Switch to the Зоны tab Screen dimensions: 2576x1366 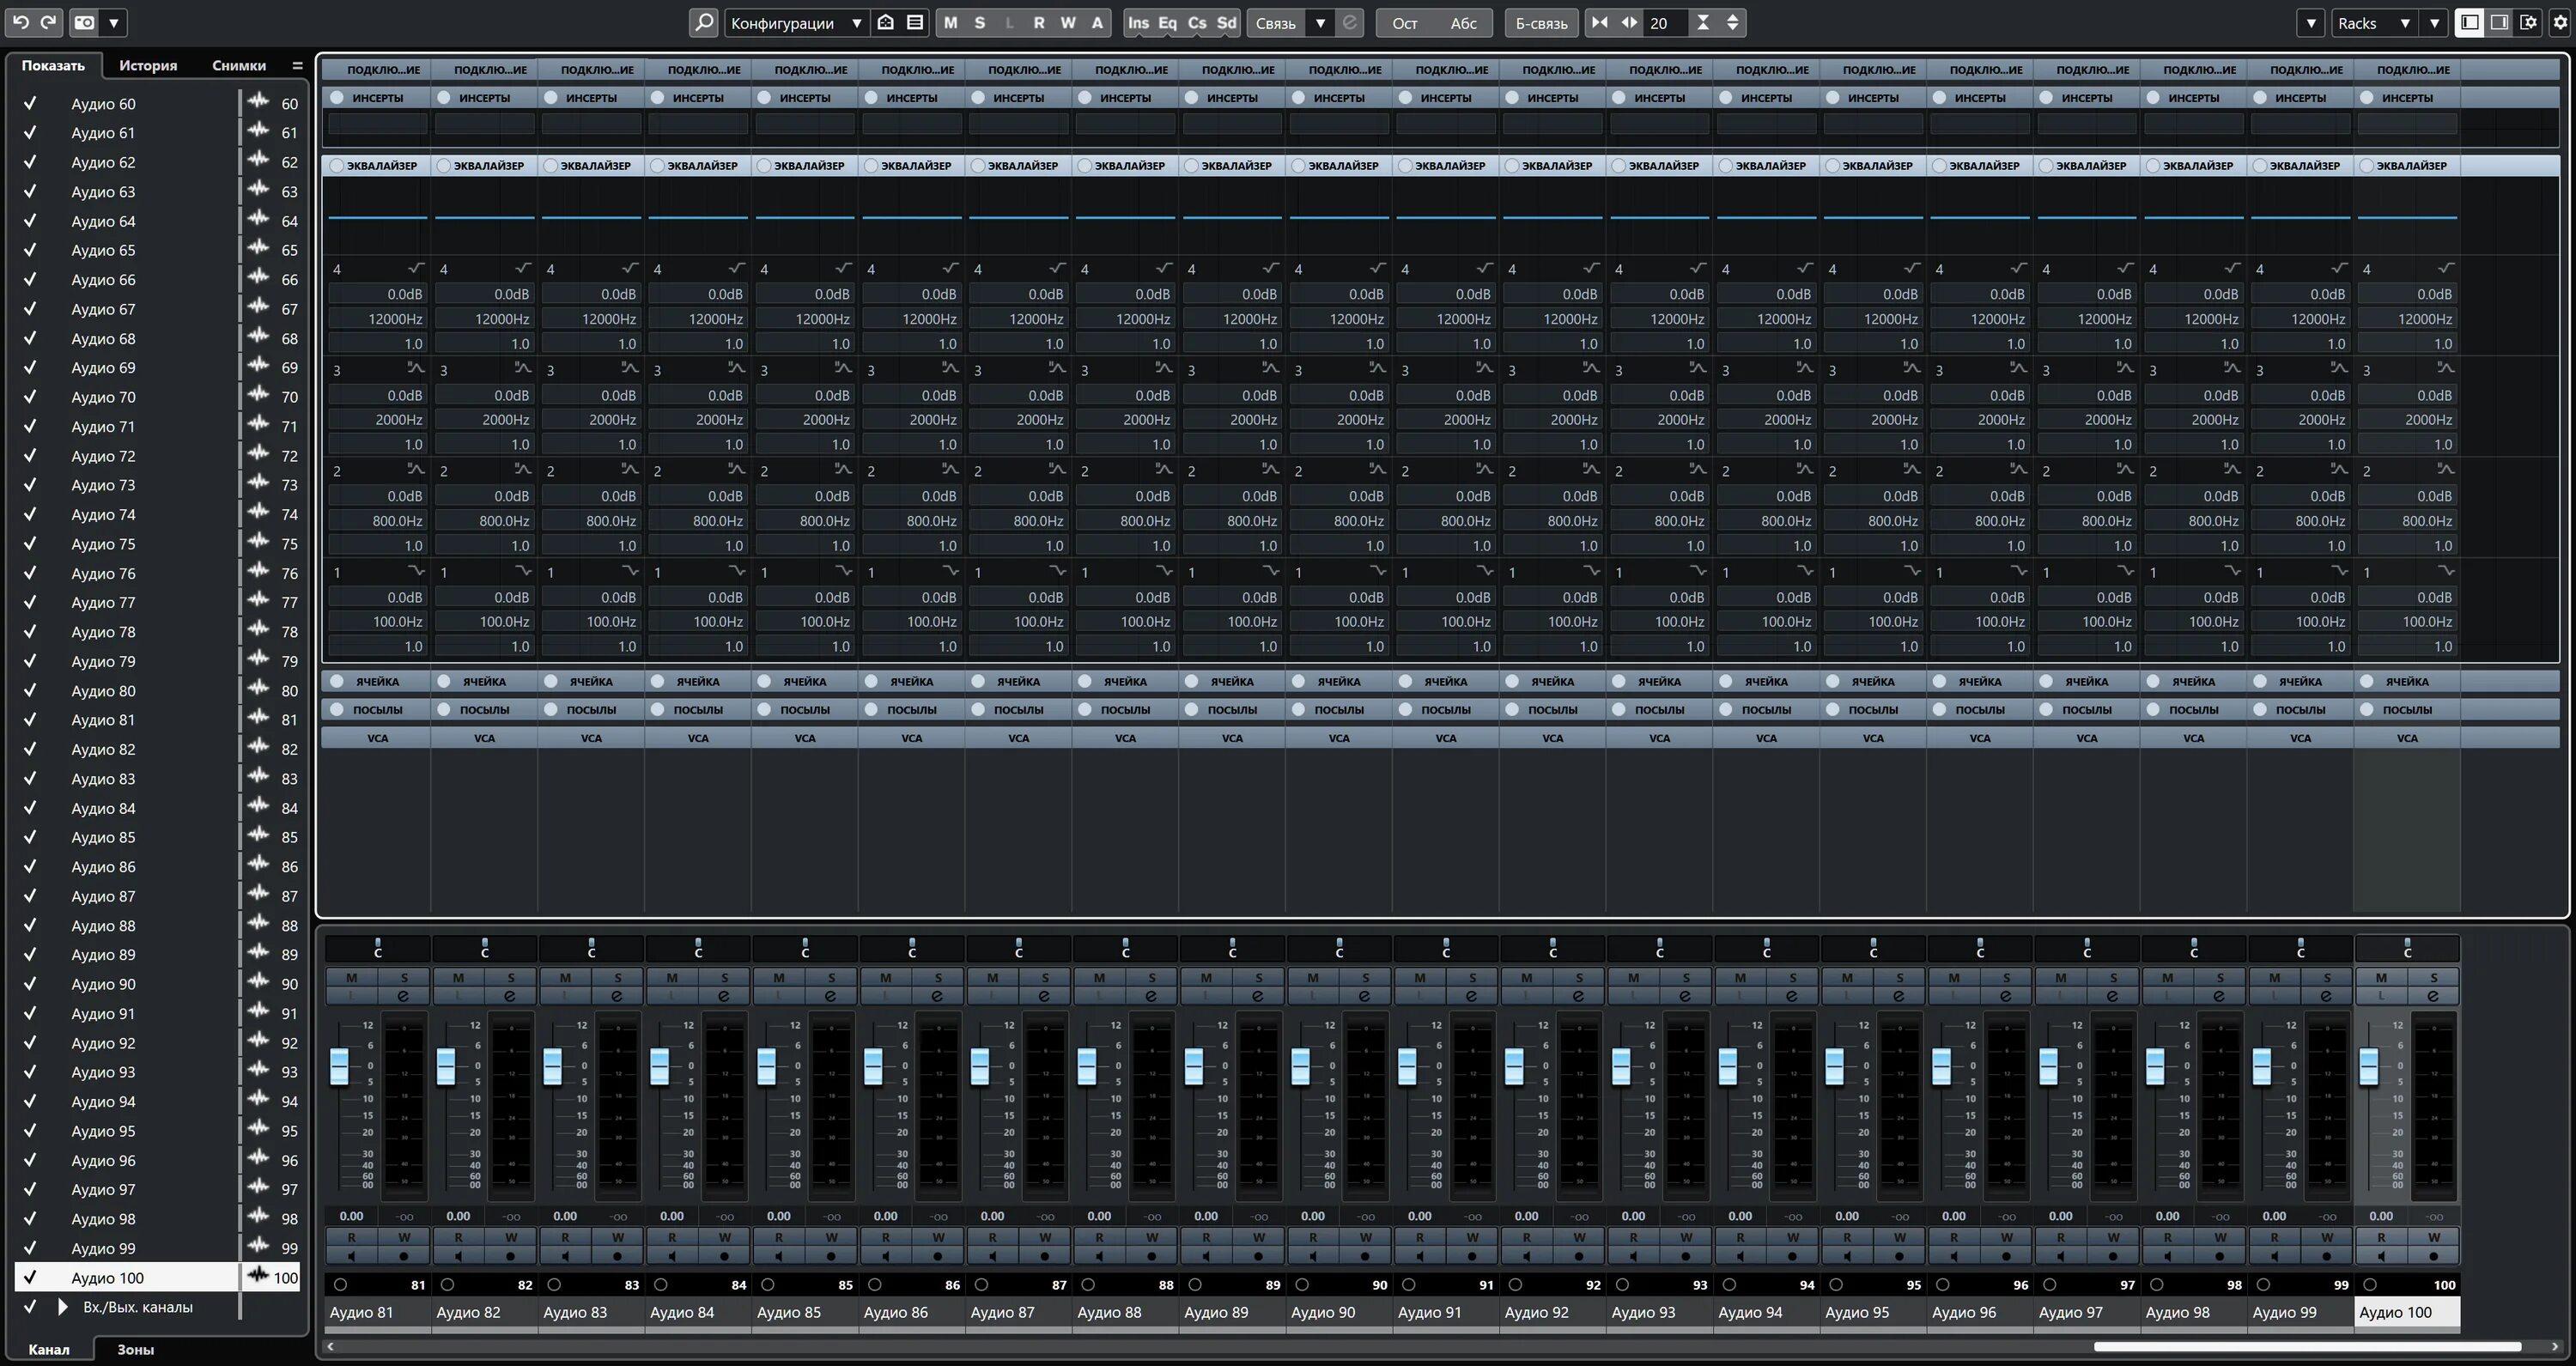pos(135,1349)
